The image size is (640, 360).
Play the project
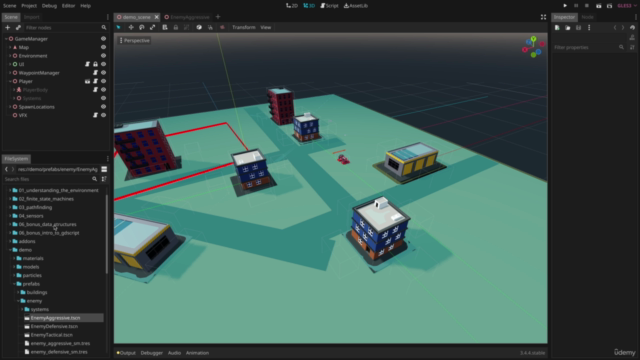[x=565, y=6]
